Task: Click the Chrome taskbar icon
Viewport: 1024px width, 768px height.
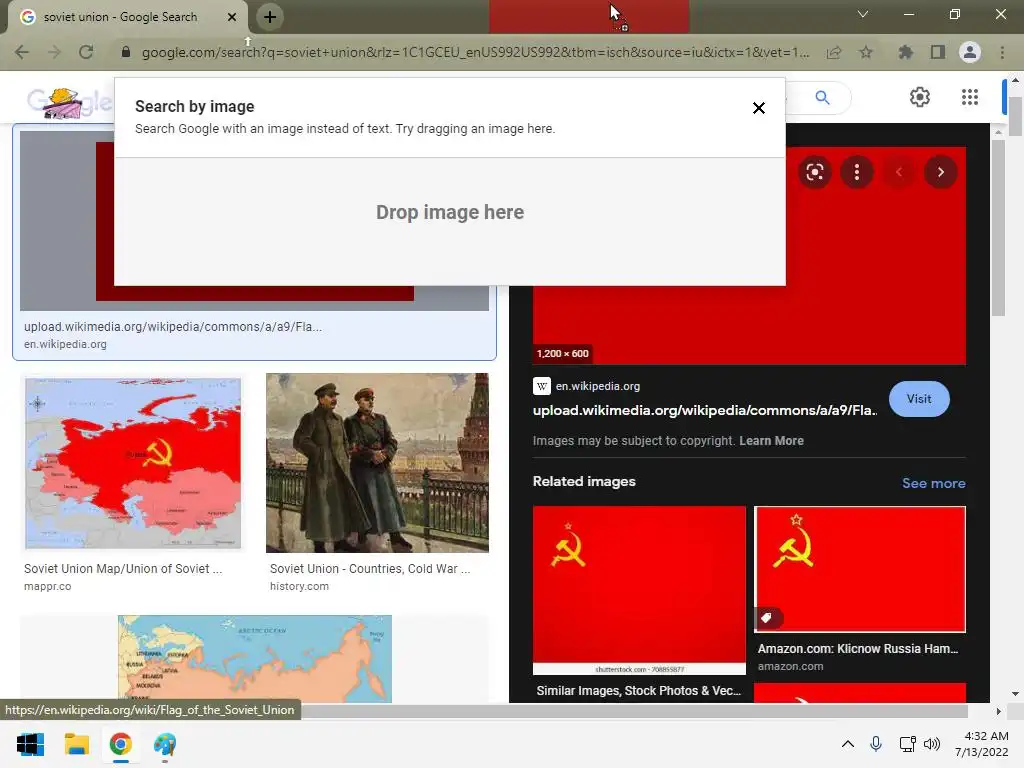Action: 121,744
